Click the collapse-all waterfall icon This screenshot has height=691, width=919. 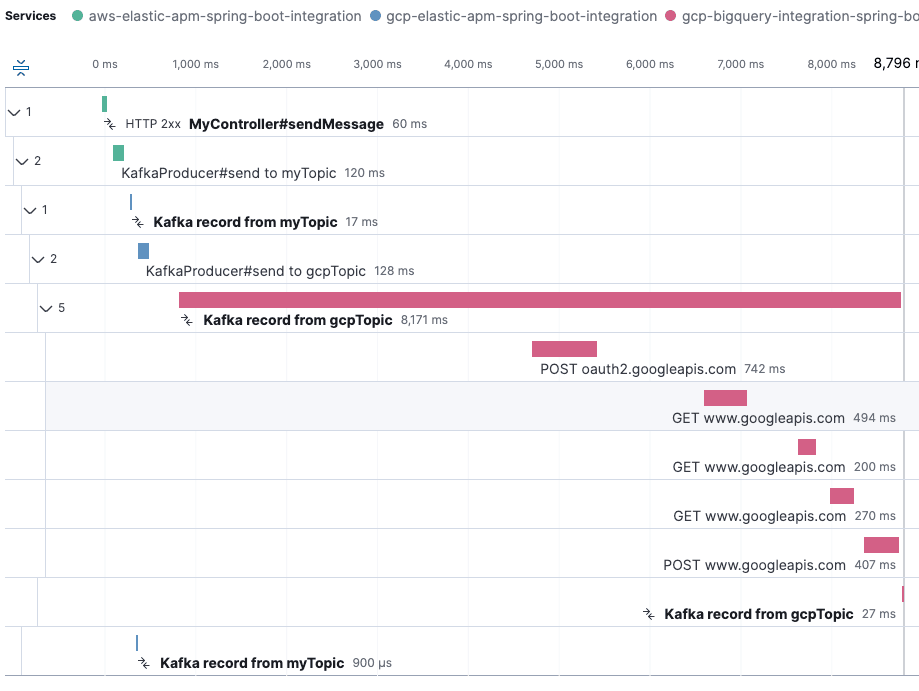coord(21,68)
